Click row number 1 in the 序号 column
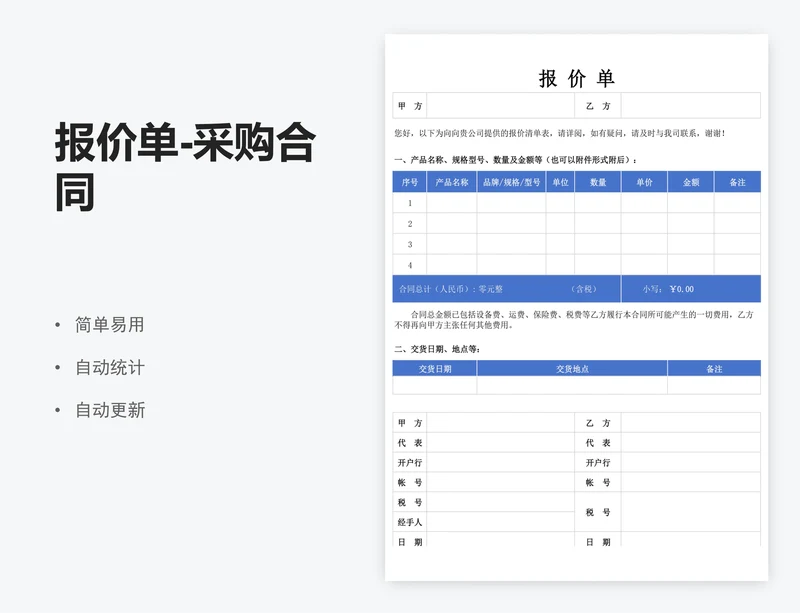800x613 pixels. click(410, 203)
